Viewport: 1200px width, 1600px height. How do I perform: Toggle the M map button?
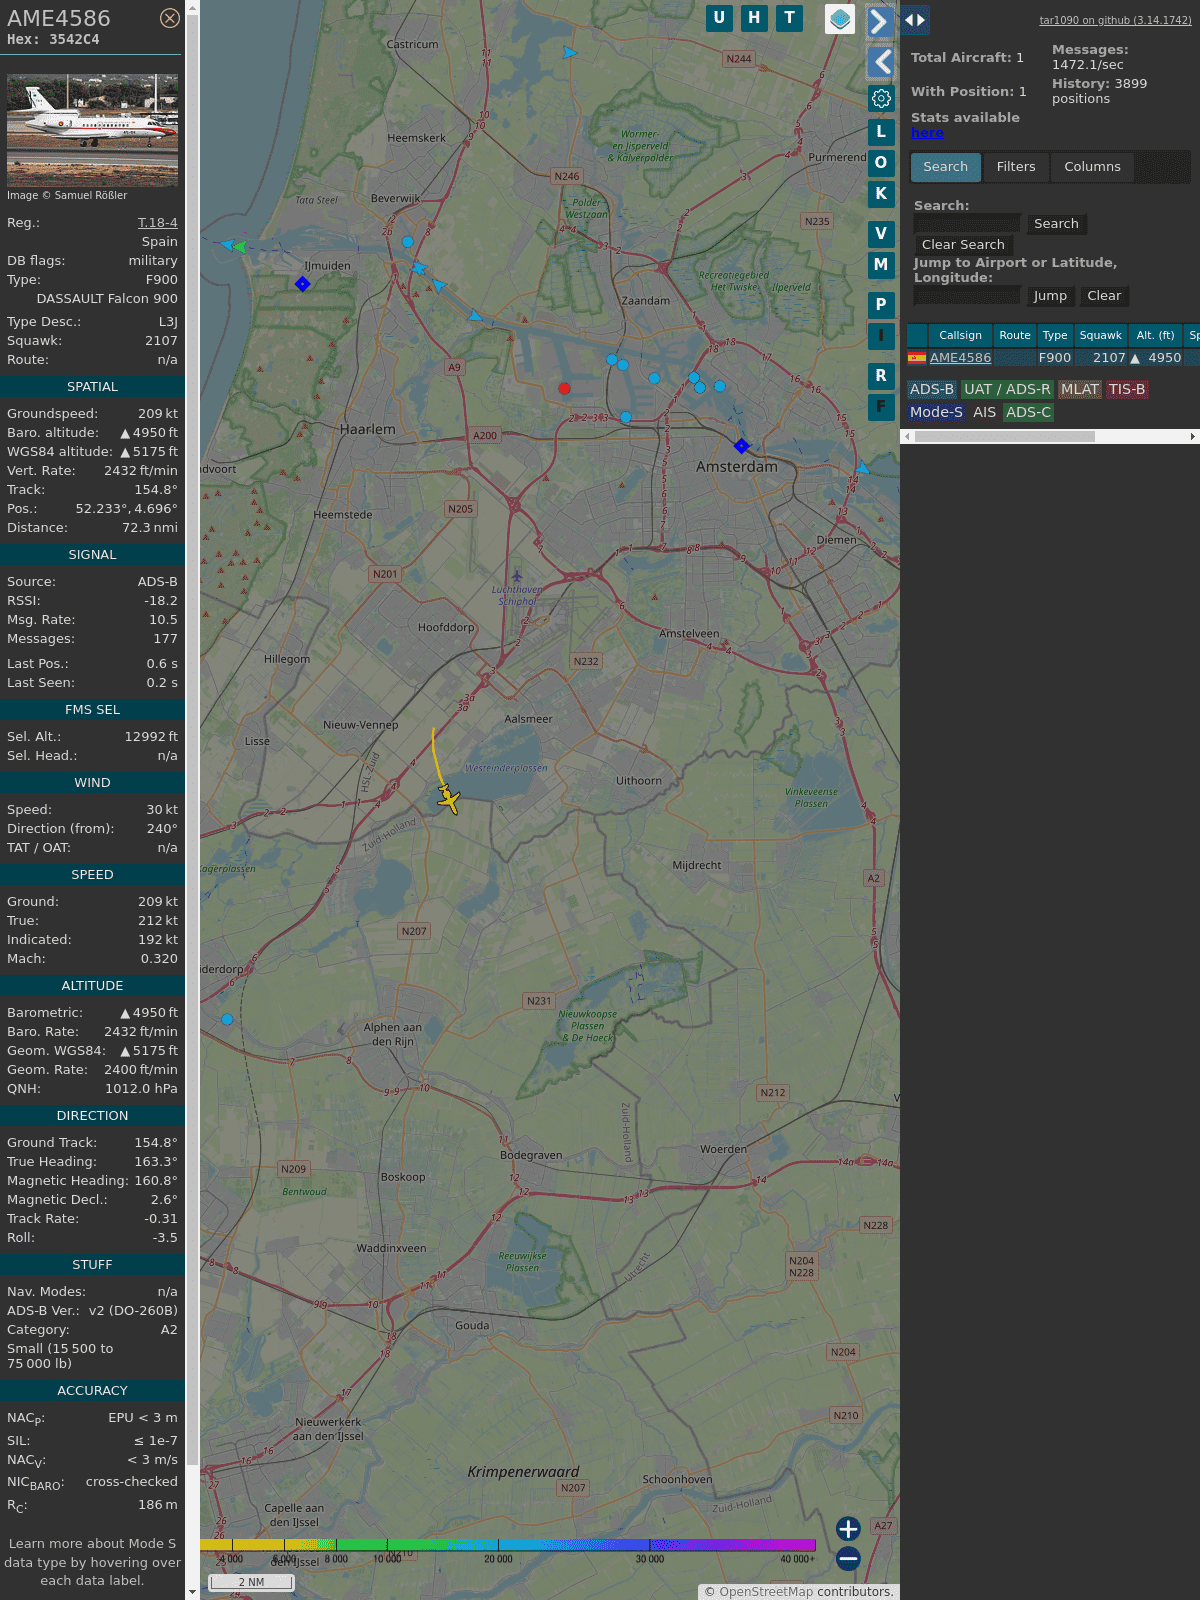pos(881,264)
